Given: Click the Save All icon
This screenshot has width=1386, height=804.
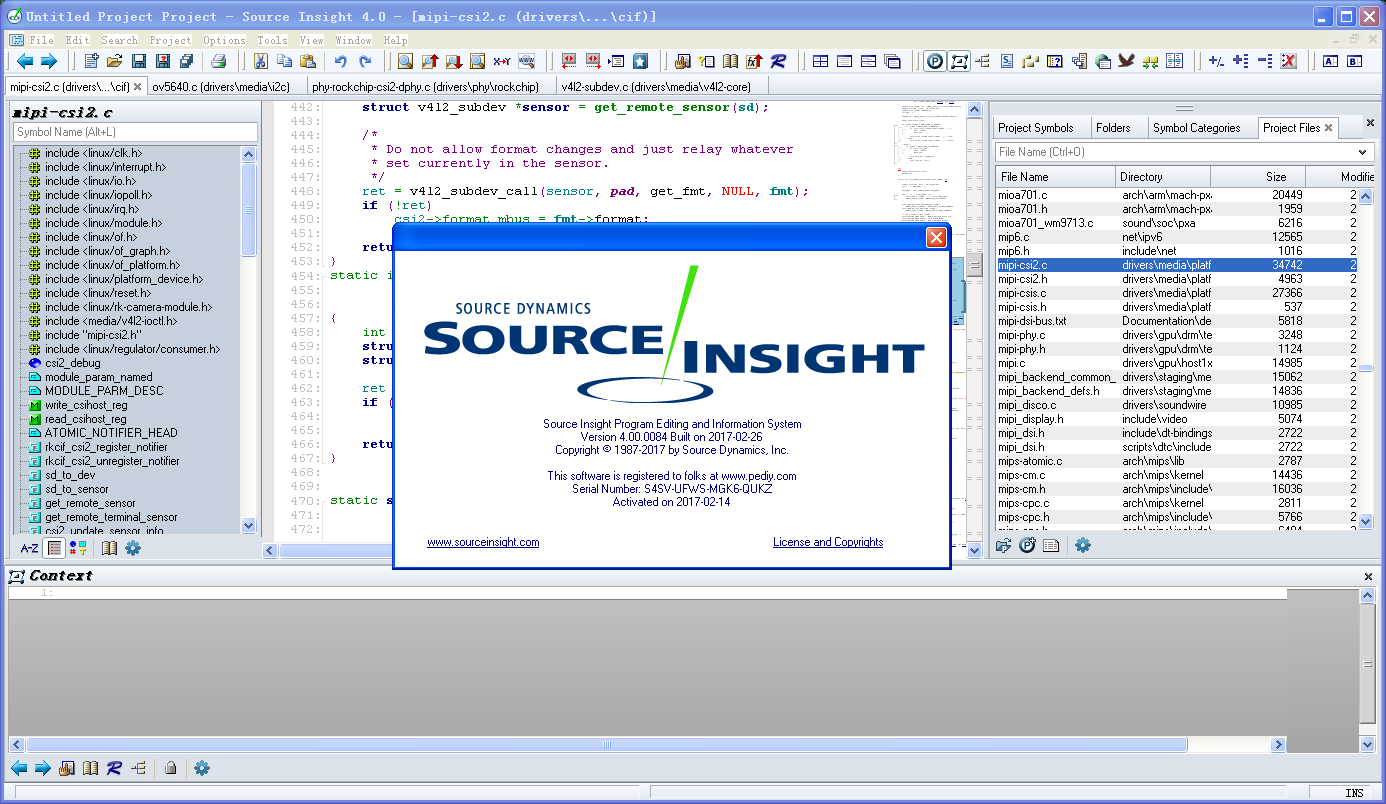Looking at the screenshot, I should [187, 61].
